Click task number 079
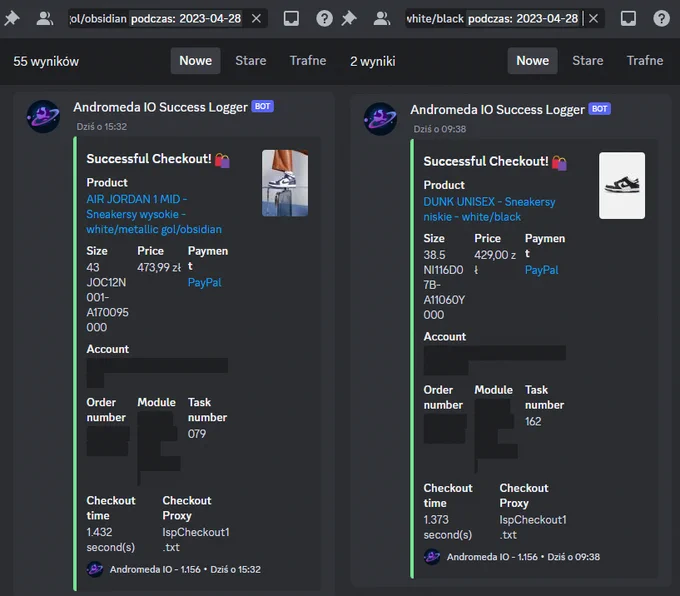The height and width of the screenshot is (596, 680). 197,434
